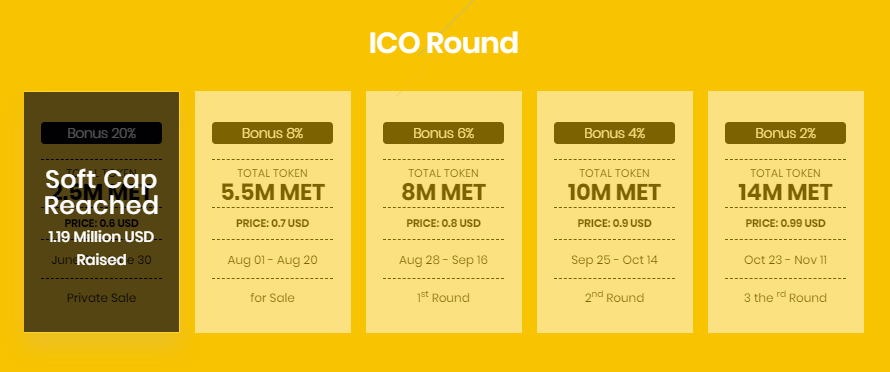
Task: Select the PRICE: 0.8 USD label
Action: click(443, 223)
